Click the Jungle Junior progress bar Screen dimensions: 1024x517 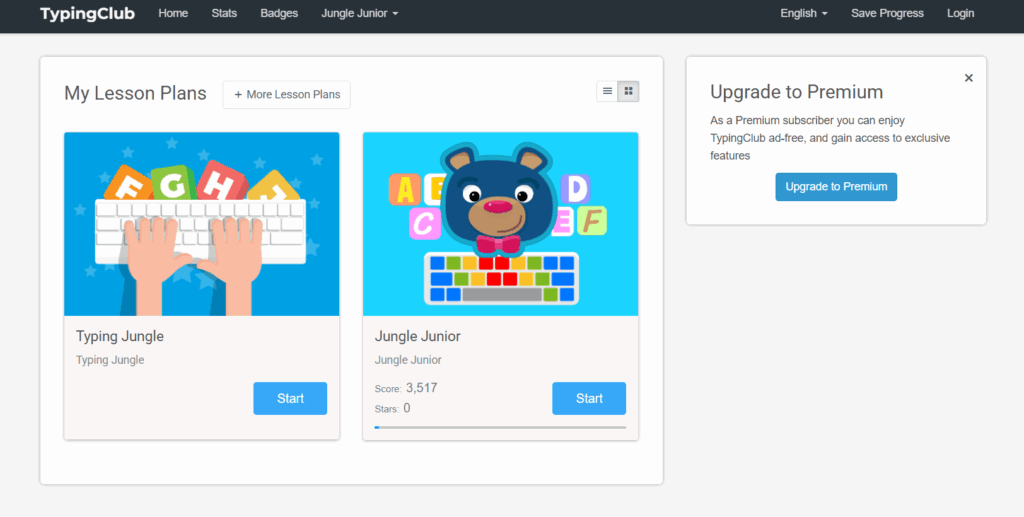click(500, 428)
